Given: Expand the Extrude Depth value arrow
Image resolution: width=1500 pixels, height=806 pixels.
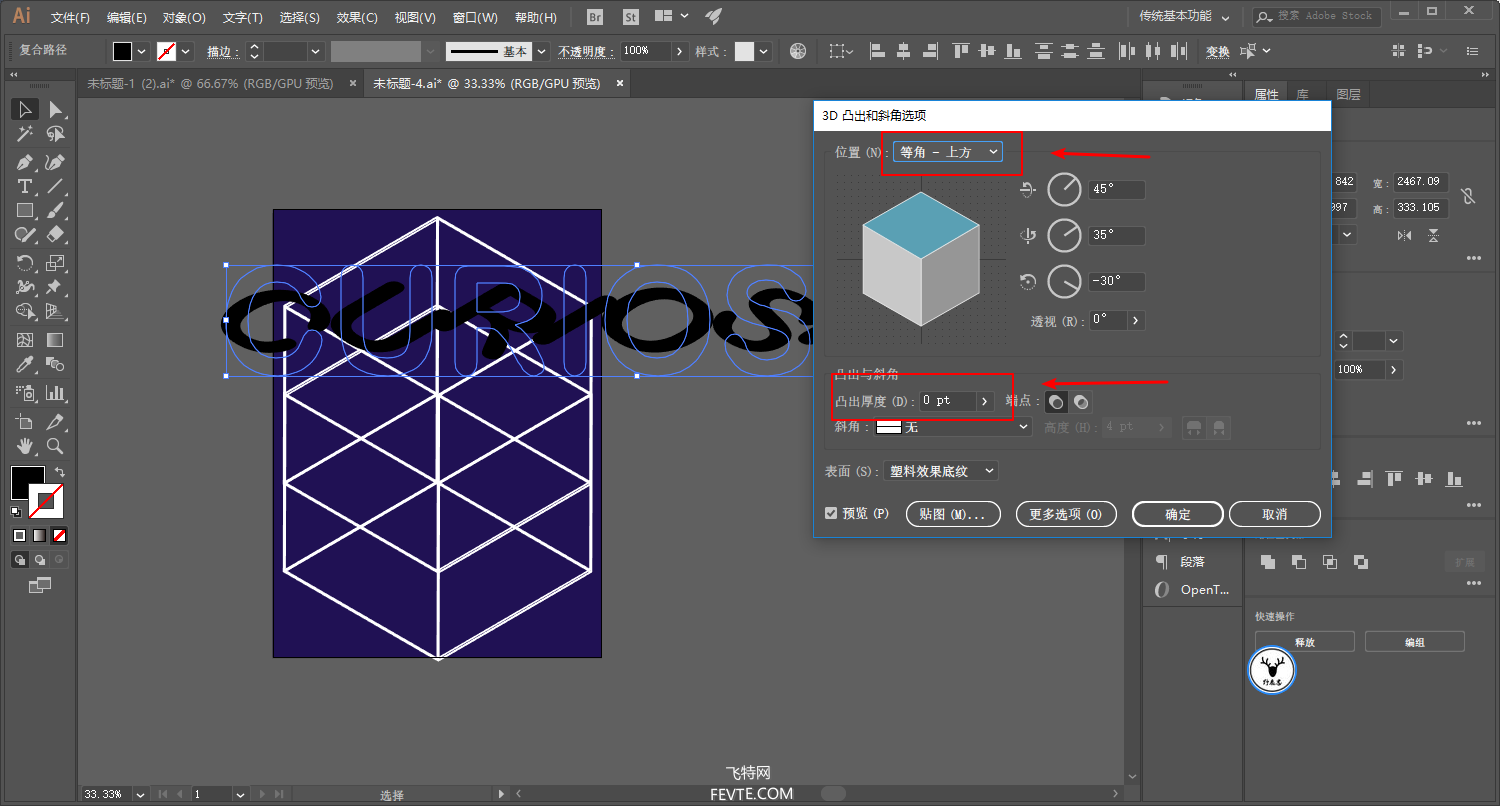Looking at the screenshot, I should pyautogui.click(x=984, y=401).
